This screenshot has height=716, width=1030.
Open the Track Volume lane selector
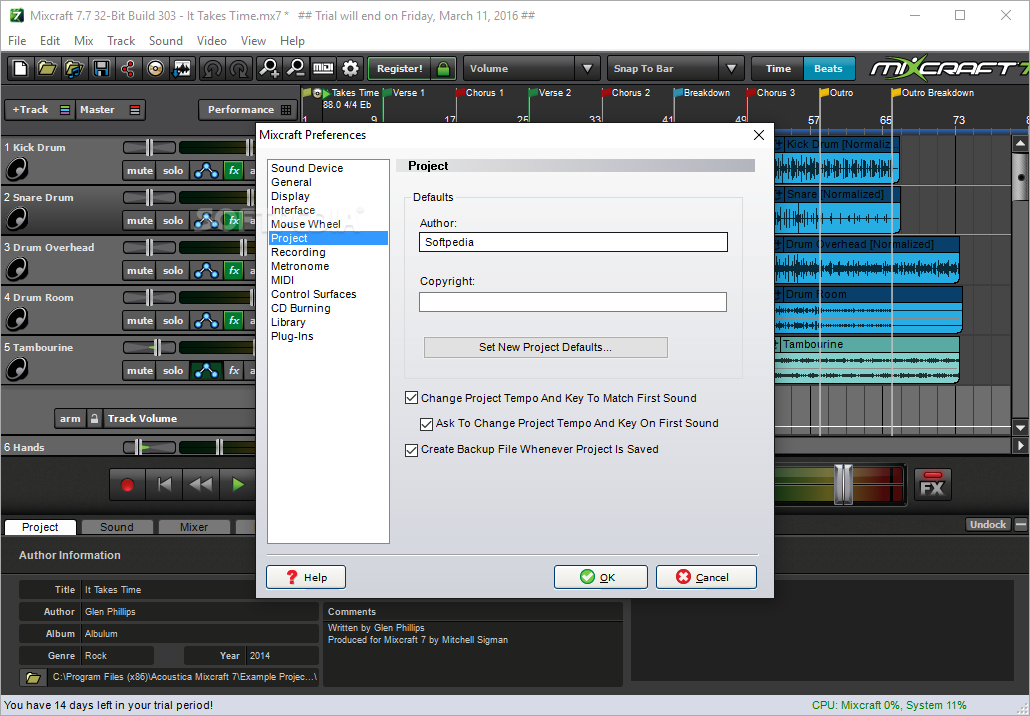click(179, 418)
